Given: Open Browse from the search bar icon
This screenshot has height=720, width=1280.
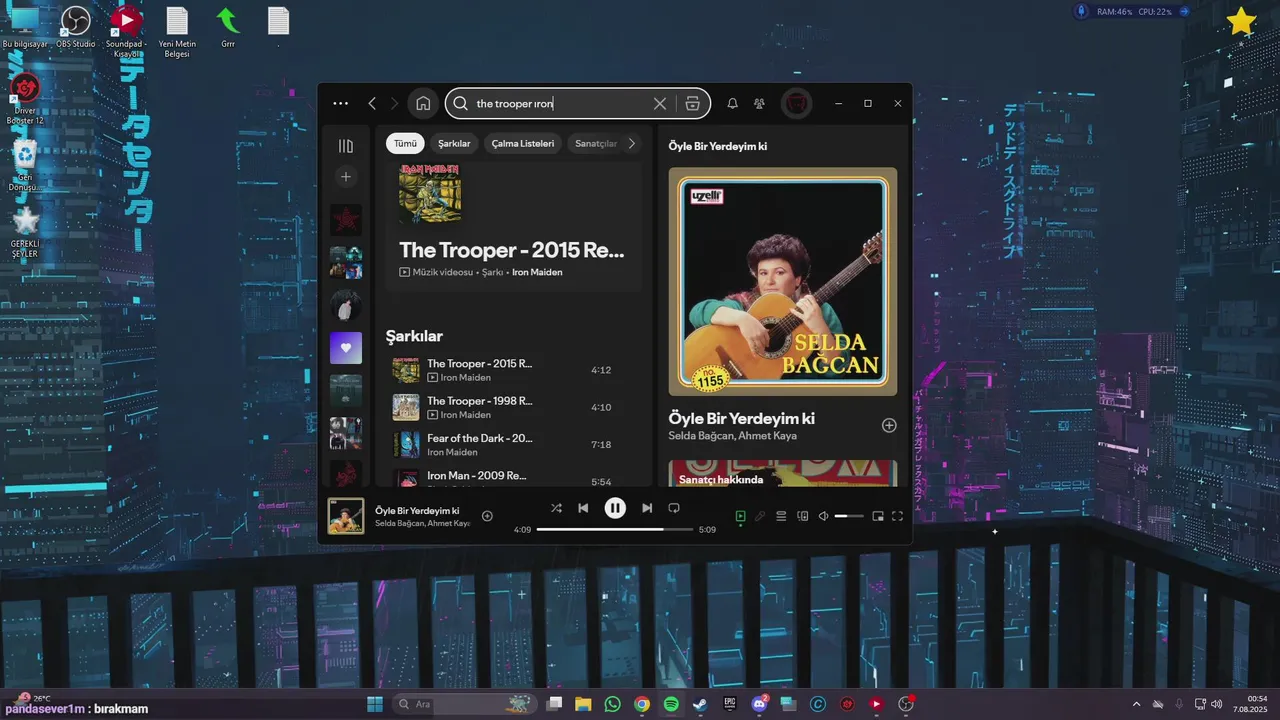Looking at the screenshot, I should 692,103.
